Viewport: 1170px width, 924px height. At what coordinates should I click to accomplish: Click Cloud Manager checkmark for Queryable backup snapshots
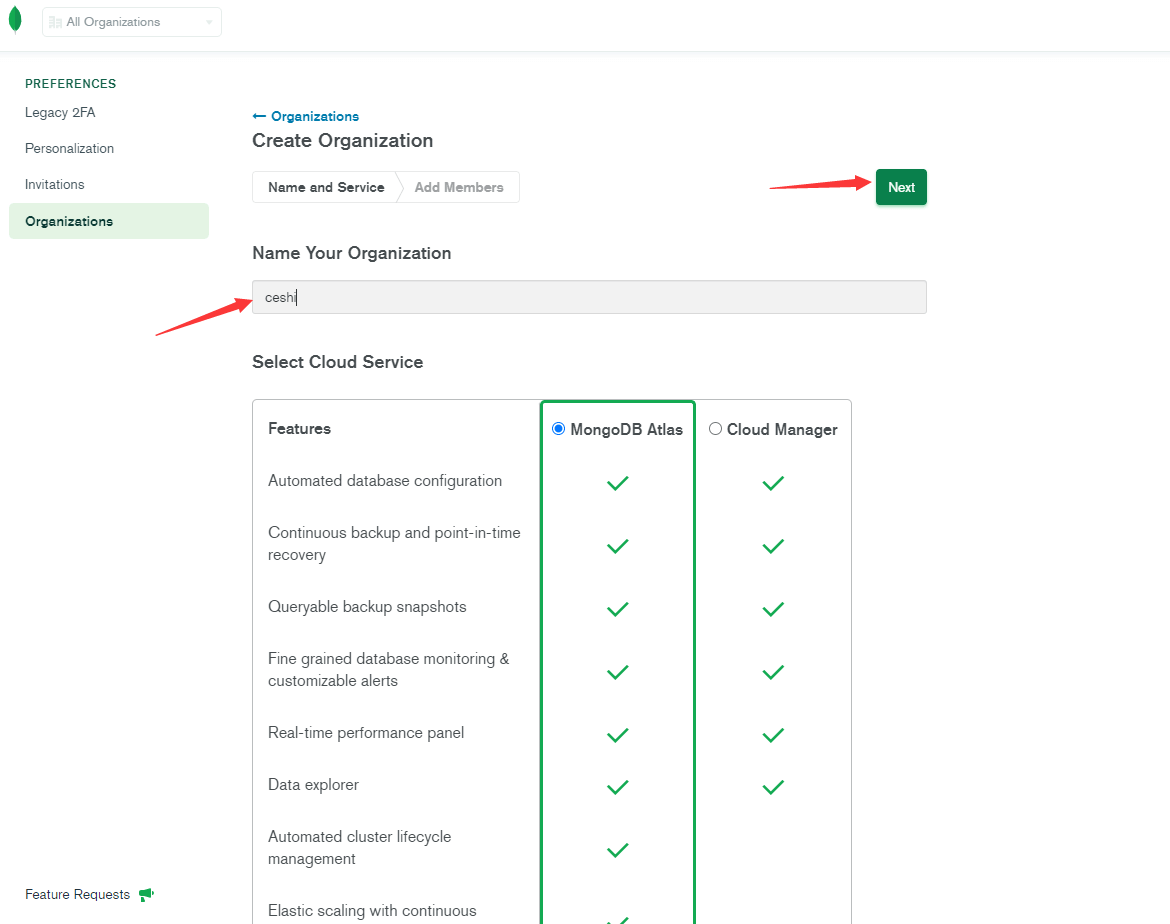click(773, 609)
